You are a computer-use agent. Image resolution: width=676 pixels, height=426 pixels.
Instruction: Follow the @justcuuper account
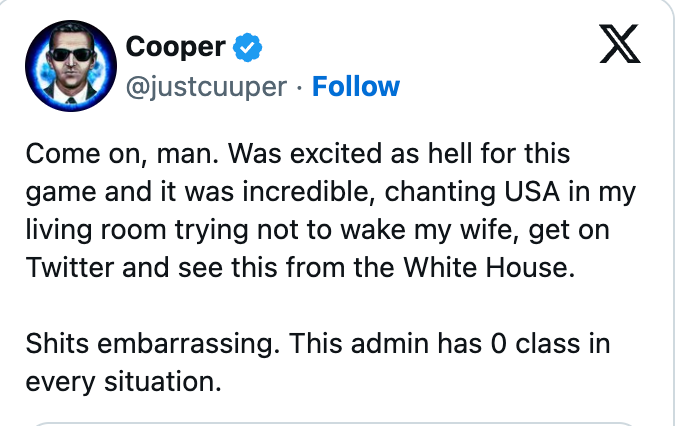356,87
